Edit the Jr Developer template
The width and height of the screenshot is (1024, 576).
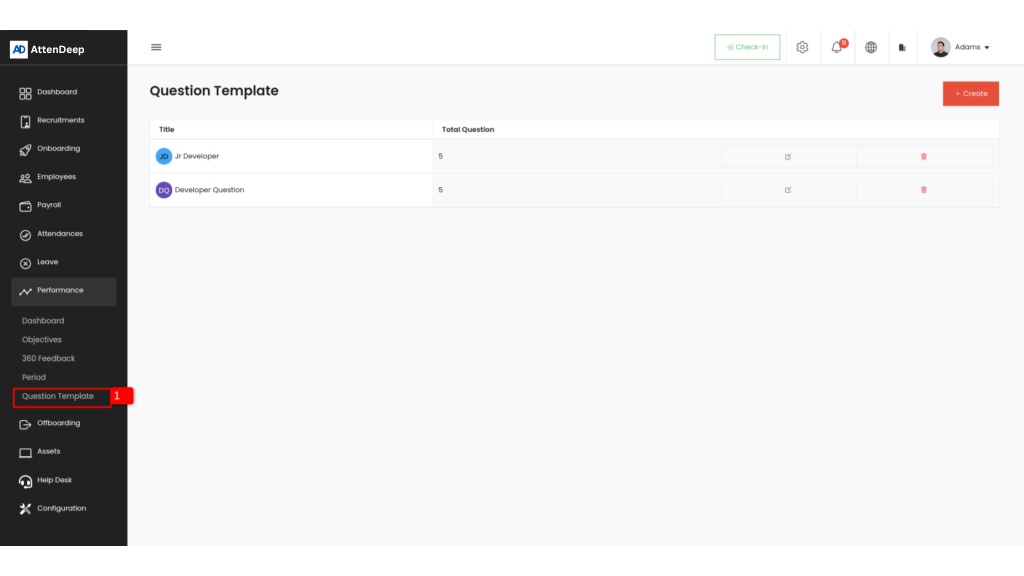point(788,156)
